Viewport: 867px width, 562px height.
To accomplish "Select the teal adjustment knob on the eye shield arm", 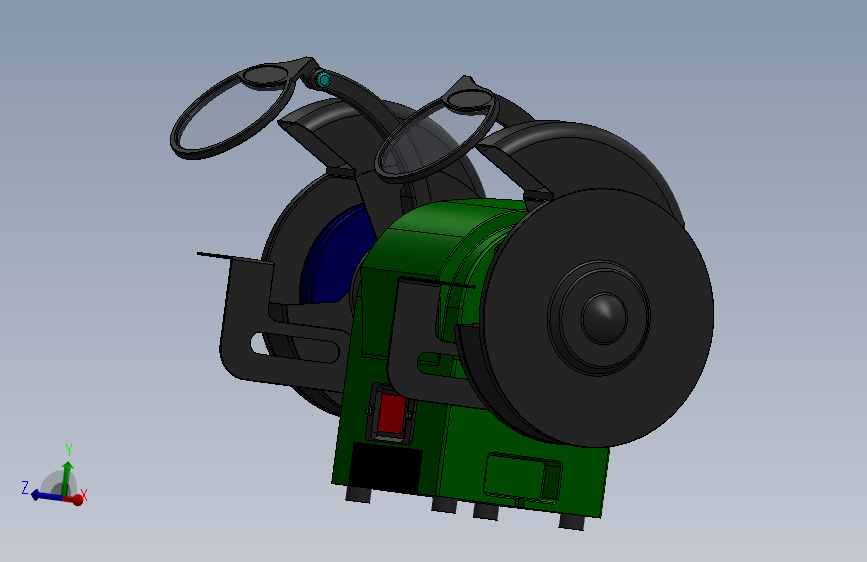I will (x=323, y=80).
